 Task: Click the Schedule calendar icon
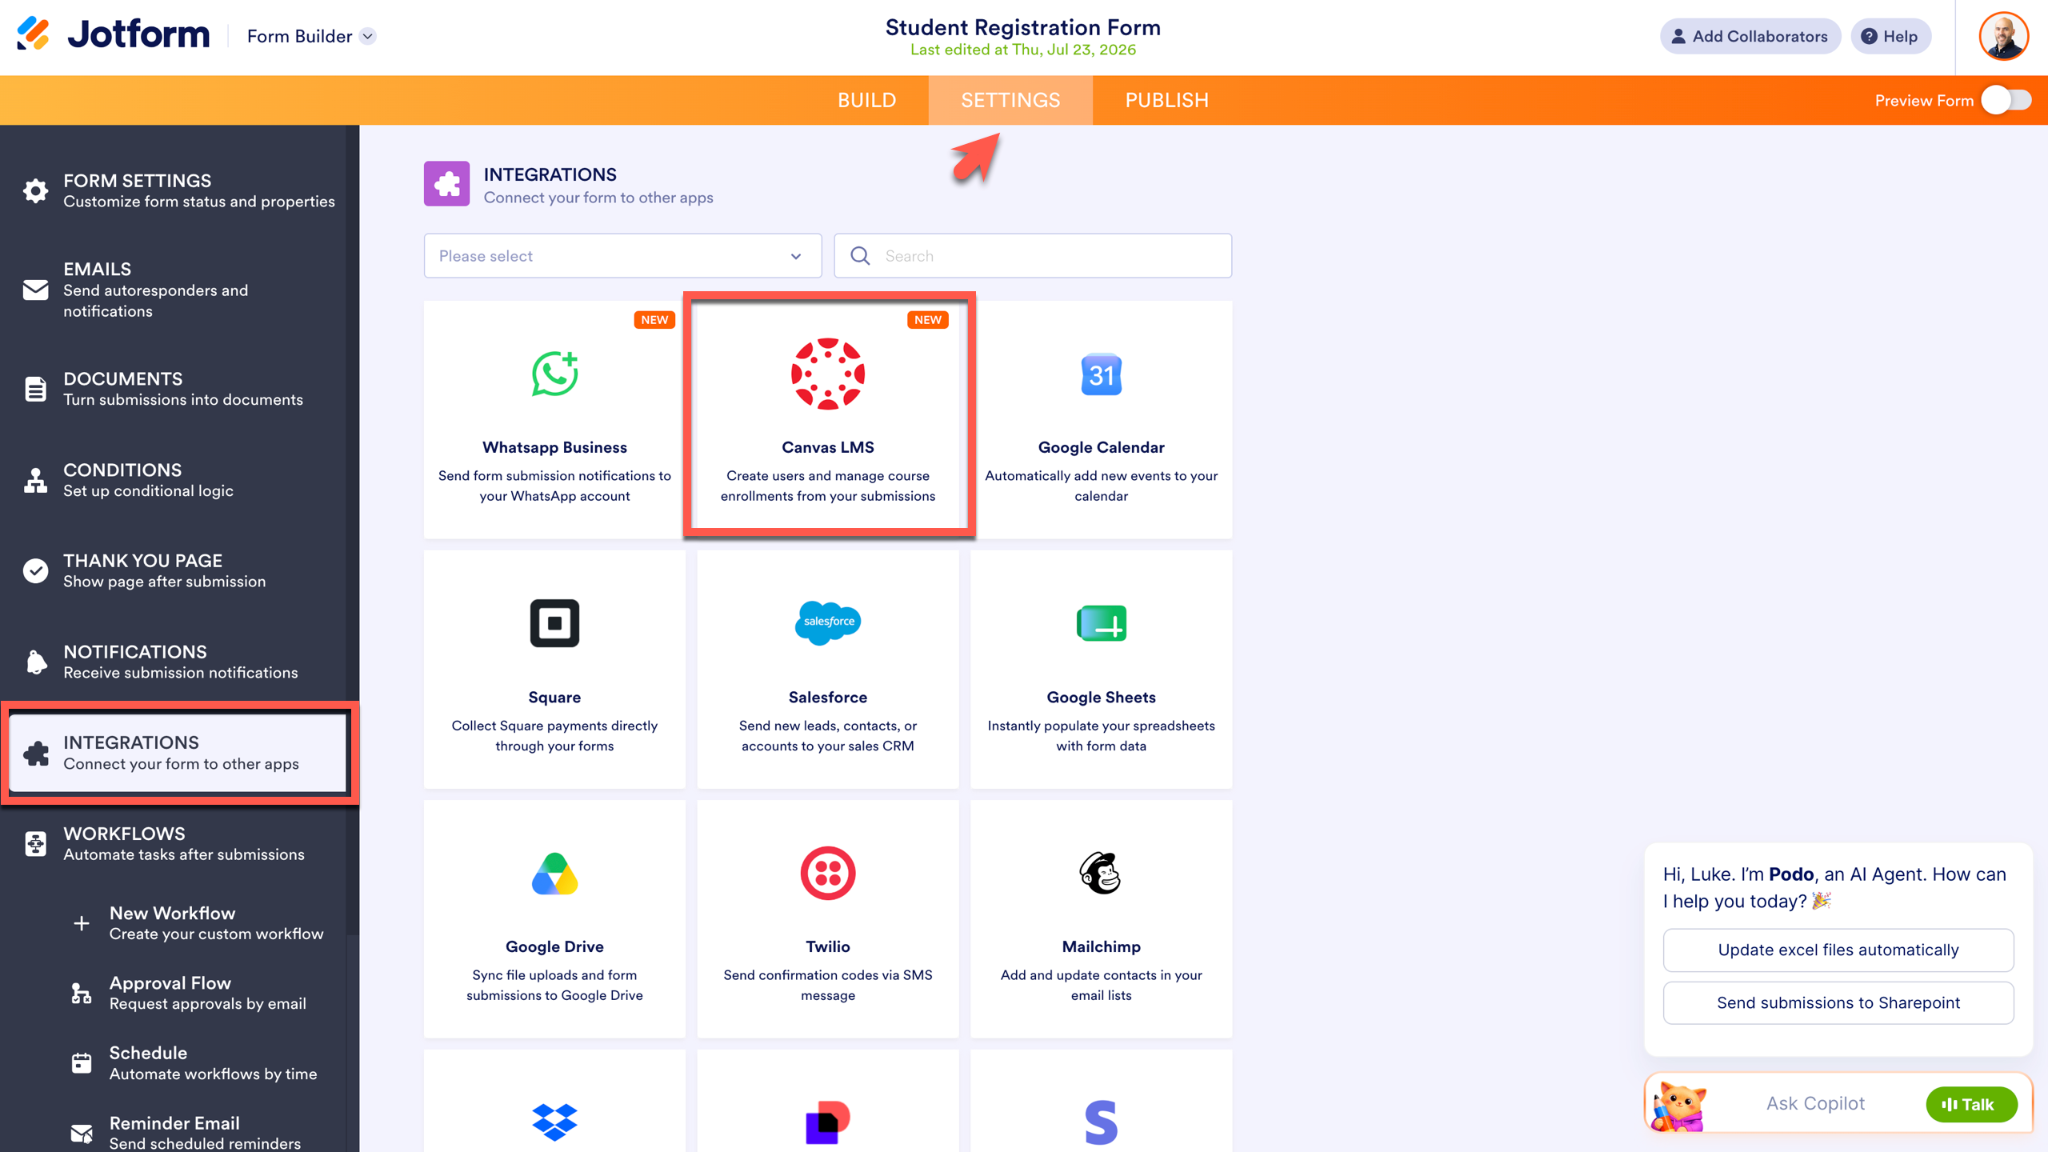(x=82, y=1063)
